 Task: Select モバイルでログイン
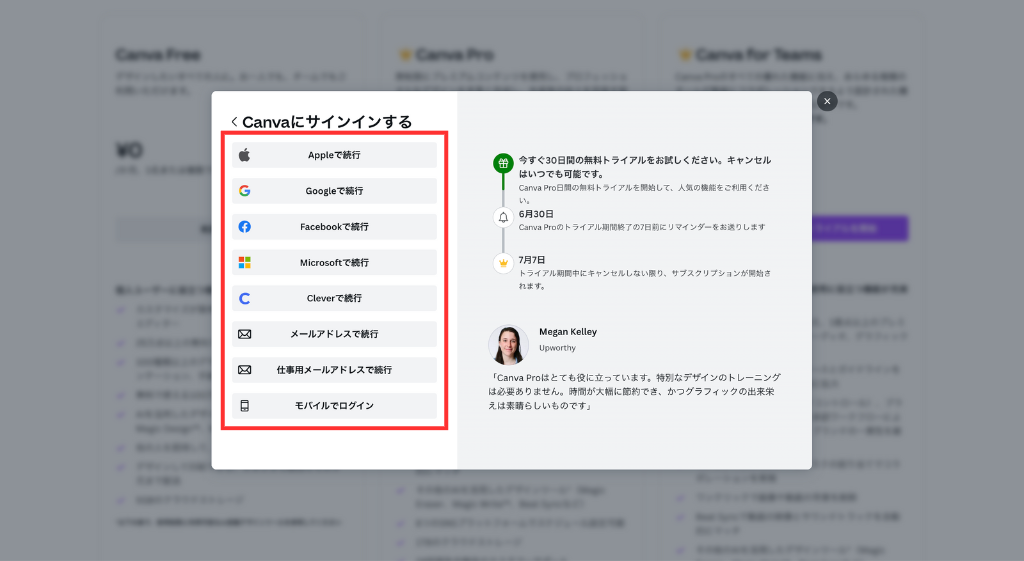[x=334, y=406]
